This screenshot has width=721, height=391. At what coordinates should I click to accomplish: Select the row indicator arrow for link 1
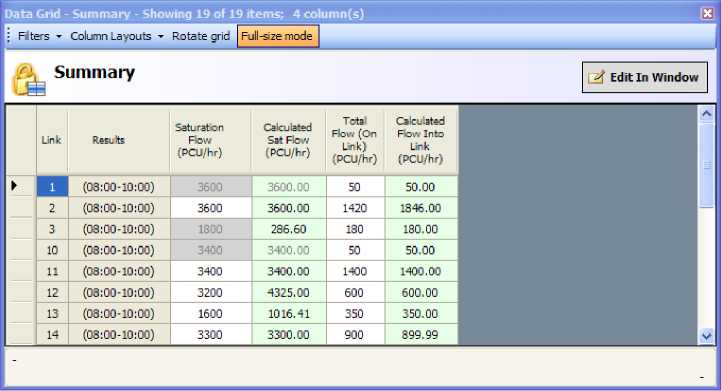tap(14, 186)
